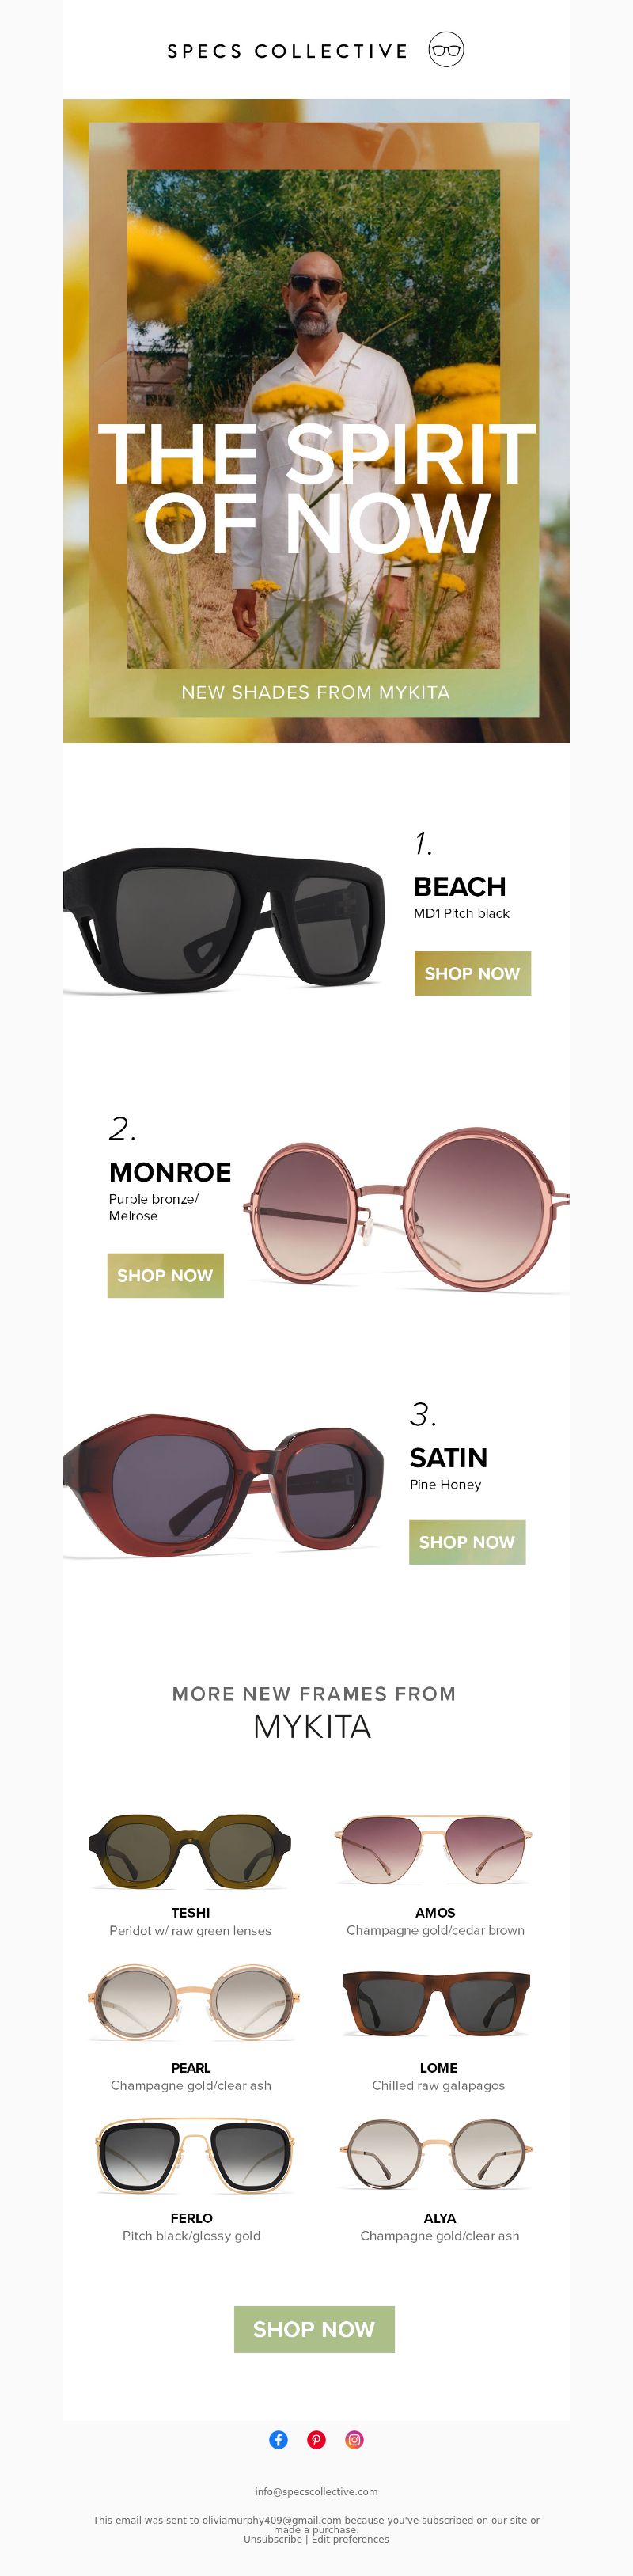
Task: Open the Facebook social icon
Action: coord(279,2439)
